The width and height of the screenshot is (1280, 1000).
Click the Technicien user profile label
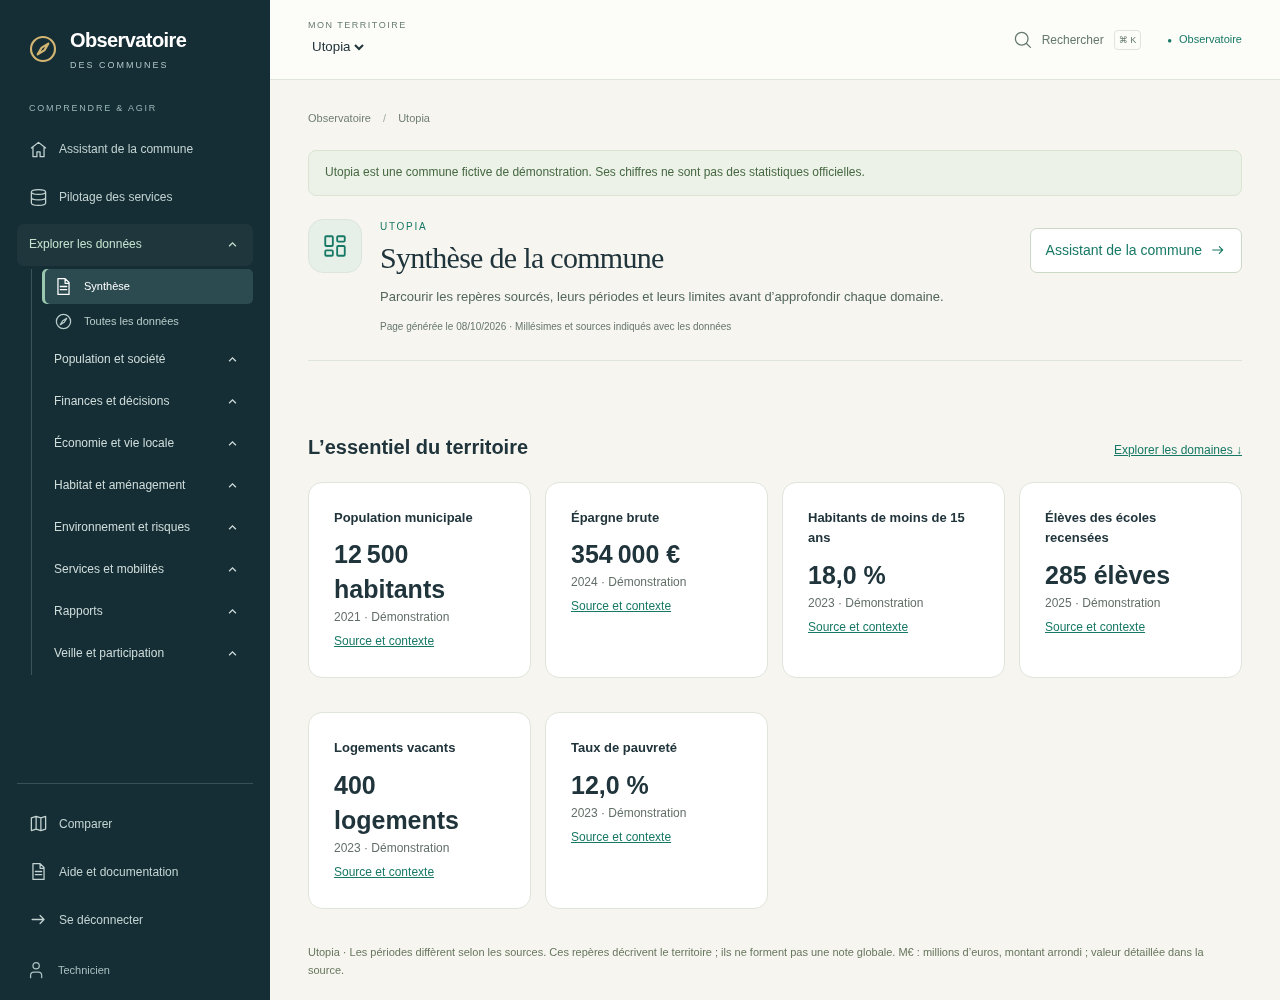(84, 970)
